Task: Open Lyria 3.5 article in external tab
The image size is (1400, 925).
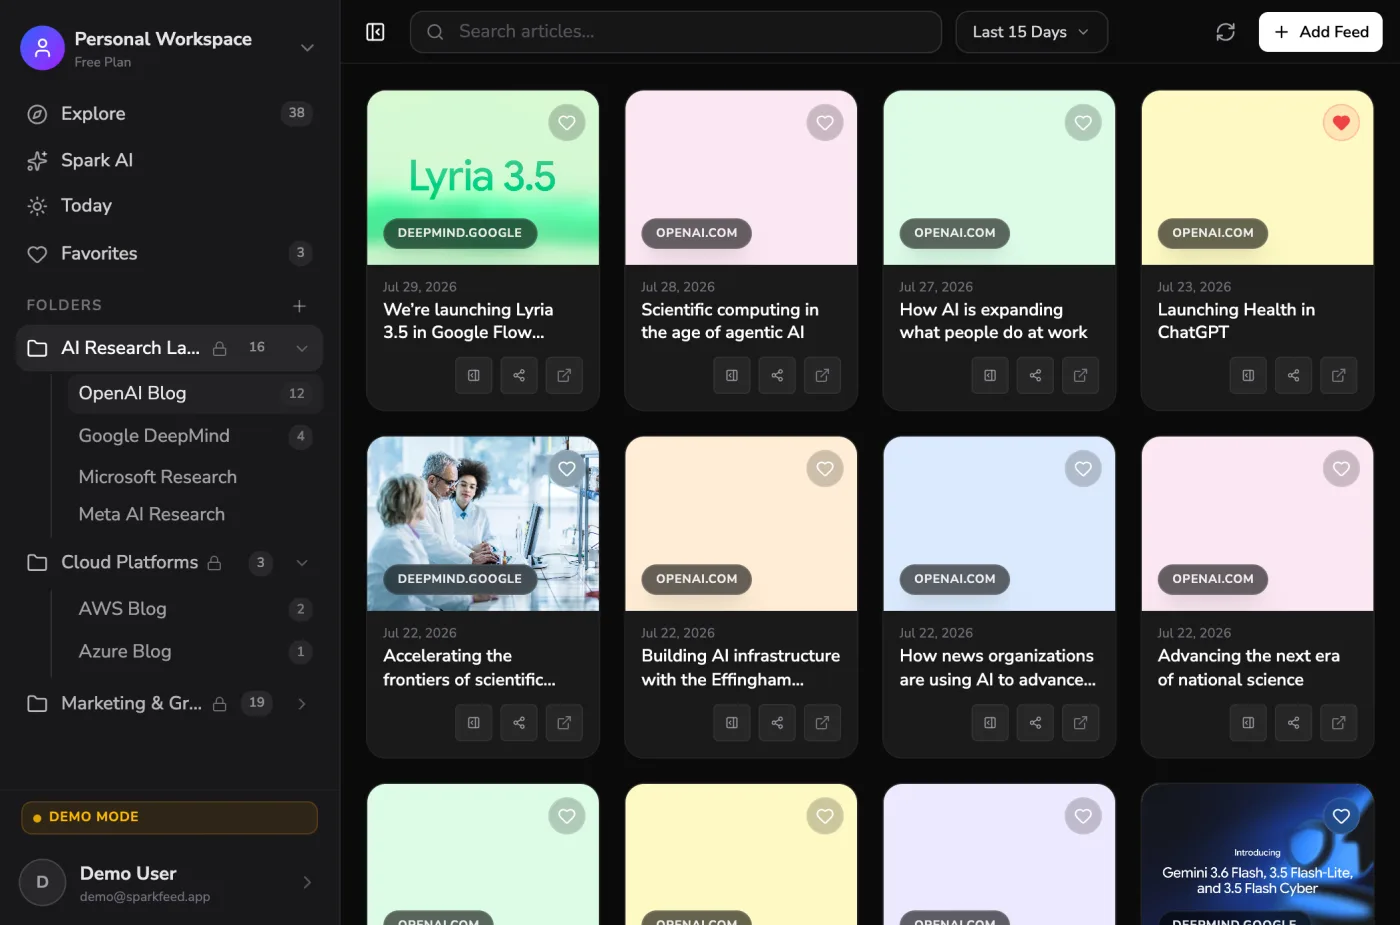Action: (564, 375)
